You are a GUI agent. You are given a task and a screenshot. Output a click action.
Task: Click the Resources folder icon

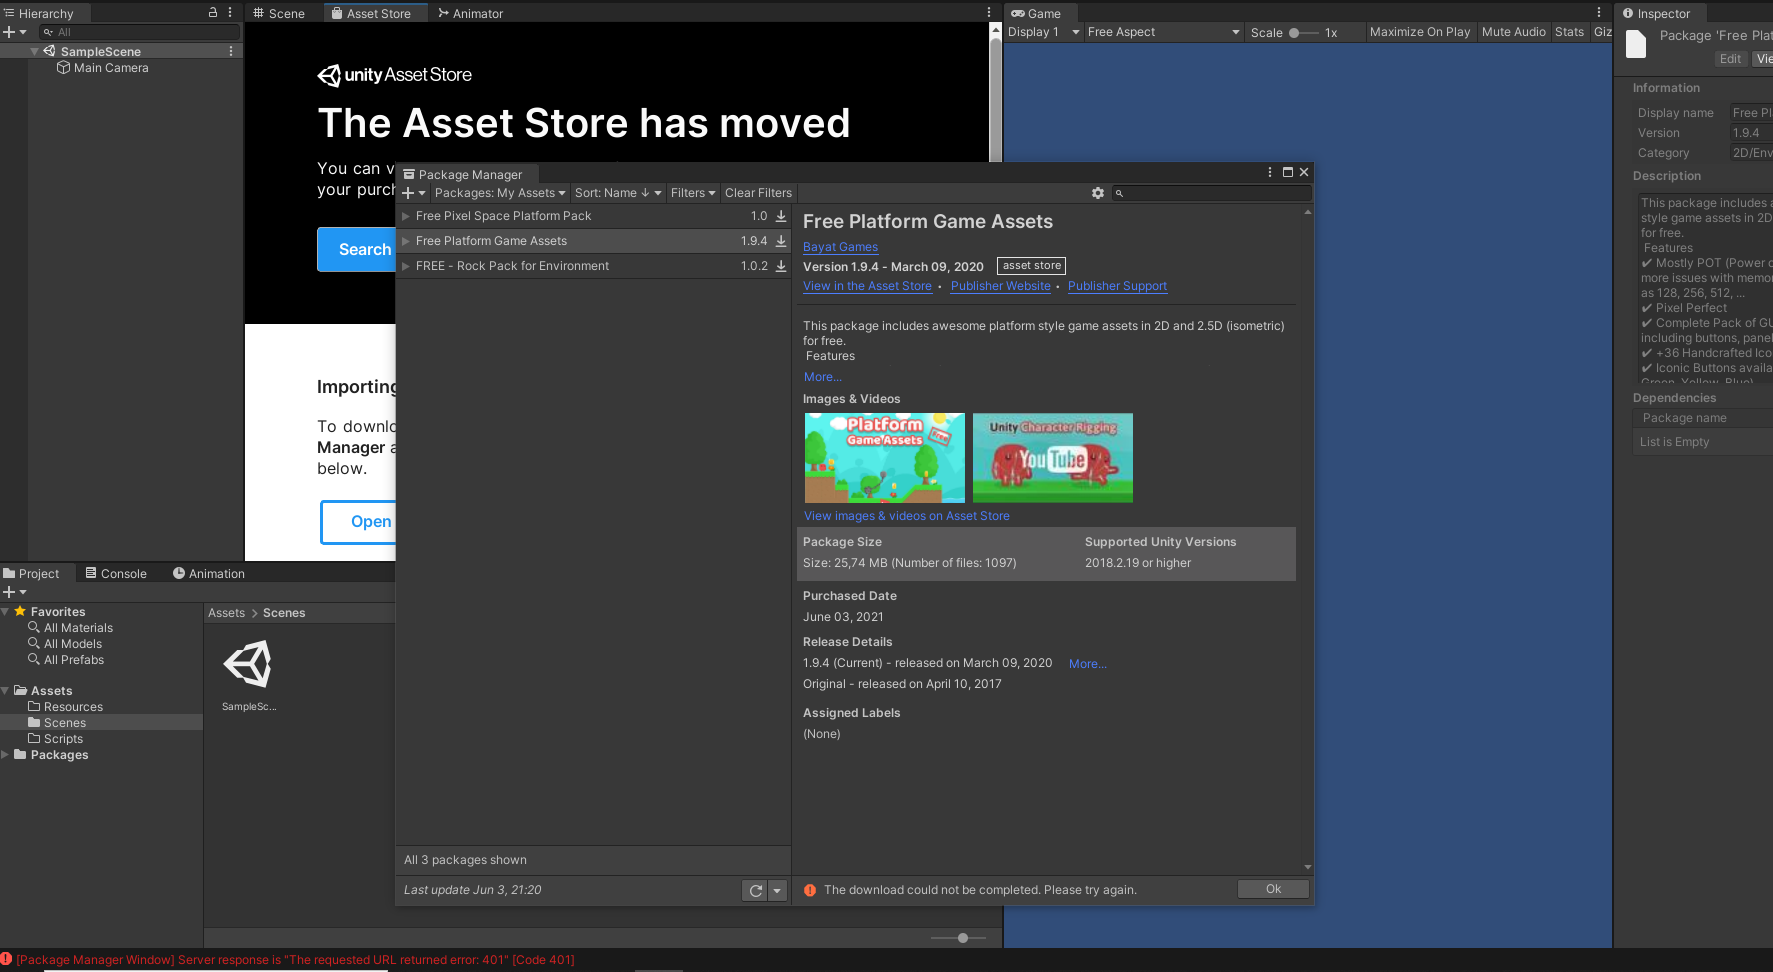tap(34, 707)
